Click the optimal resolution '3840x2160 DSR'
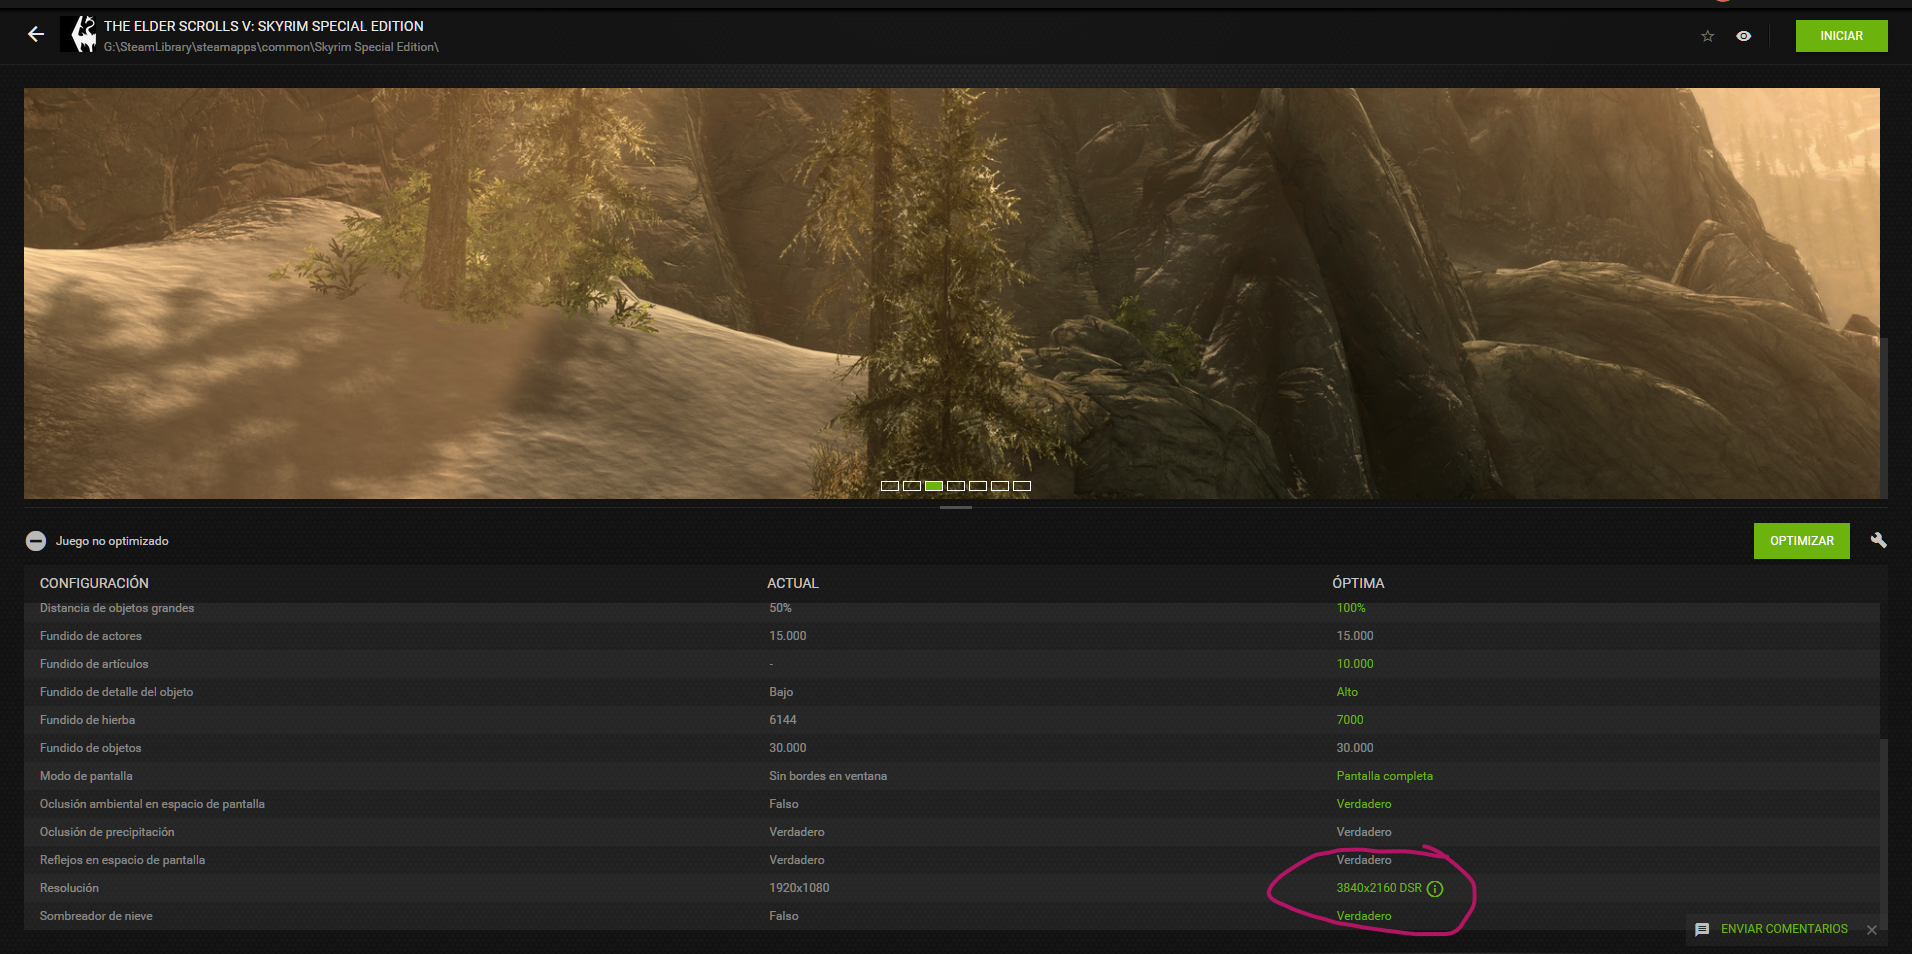The image size is (1912, 954). (1379, 888)
